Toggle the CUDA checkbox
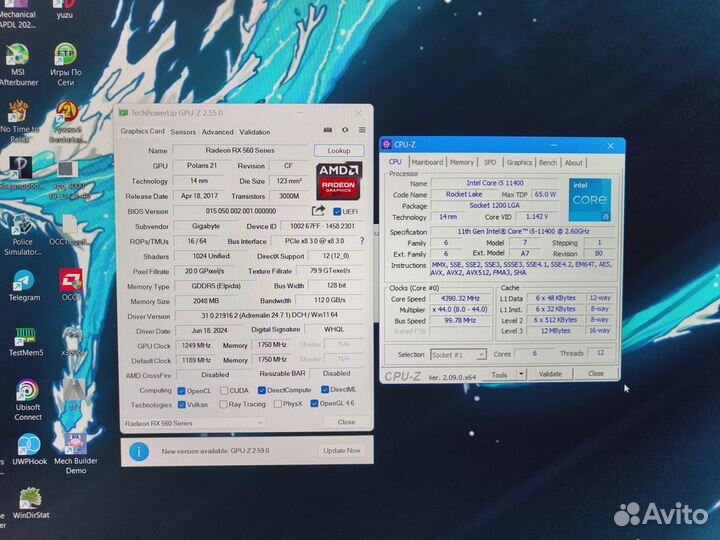Viewport: 720px width, 540px height. (x=224, y=390)
